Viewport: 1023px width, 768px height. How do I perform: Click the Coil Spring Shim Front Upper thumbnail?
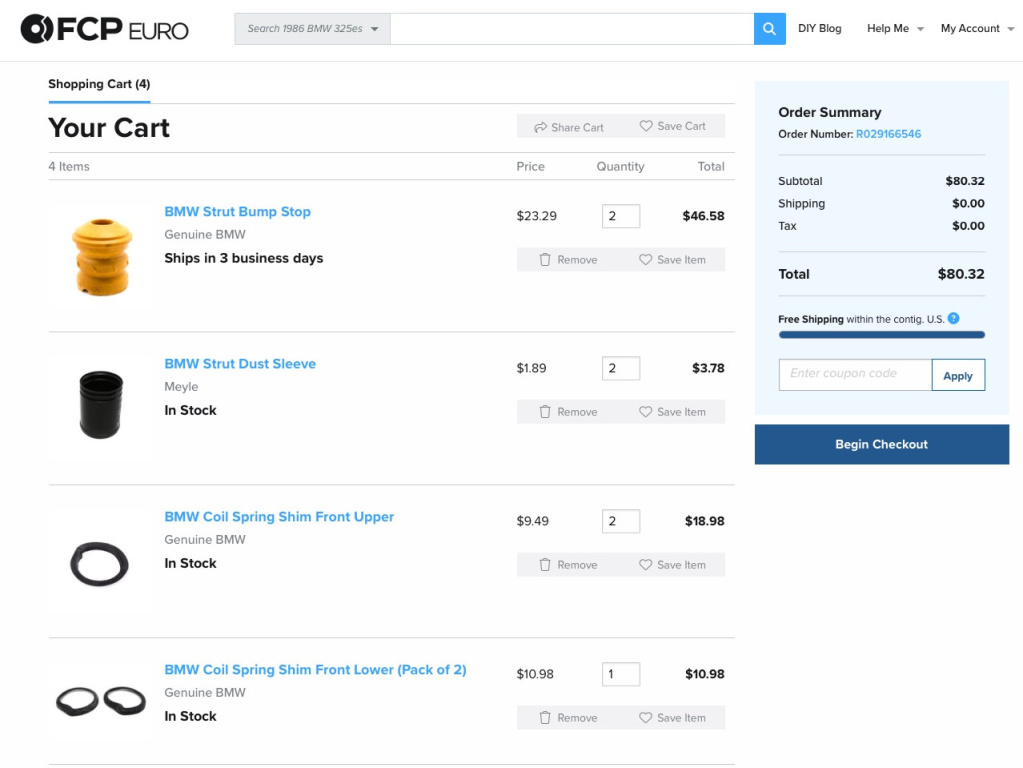point(99,564)
